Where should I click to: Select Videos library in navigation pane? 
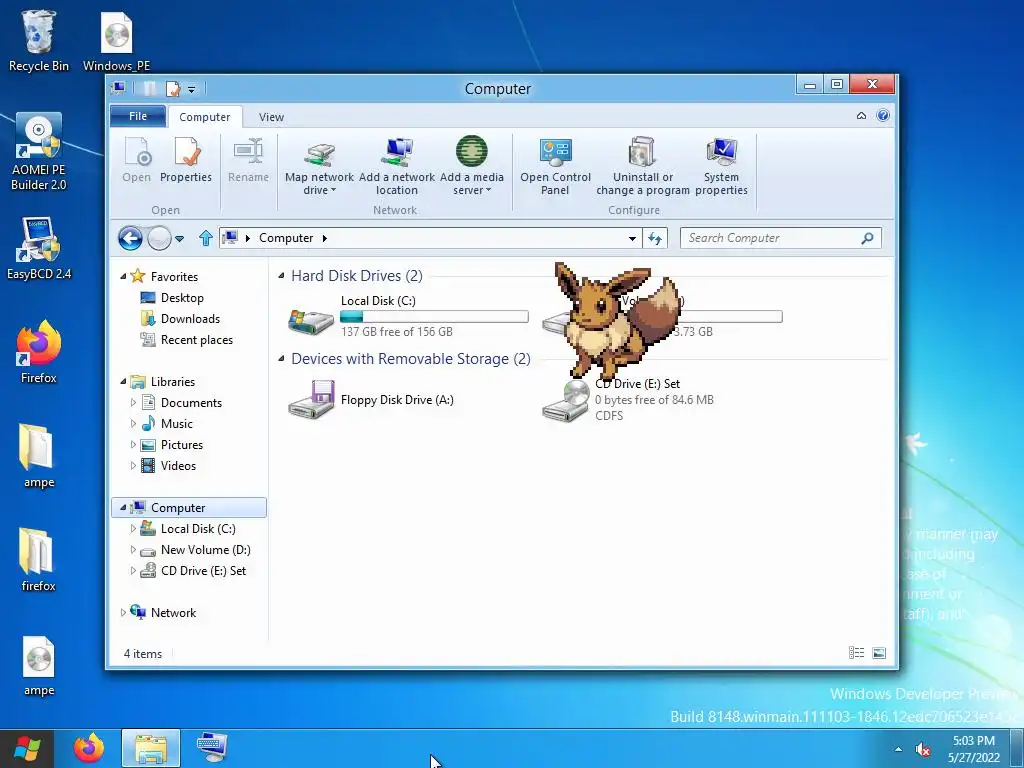[178, 466]
